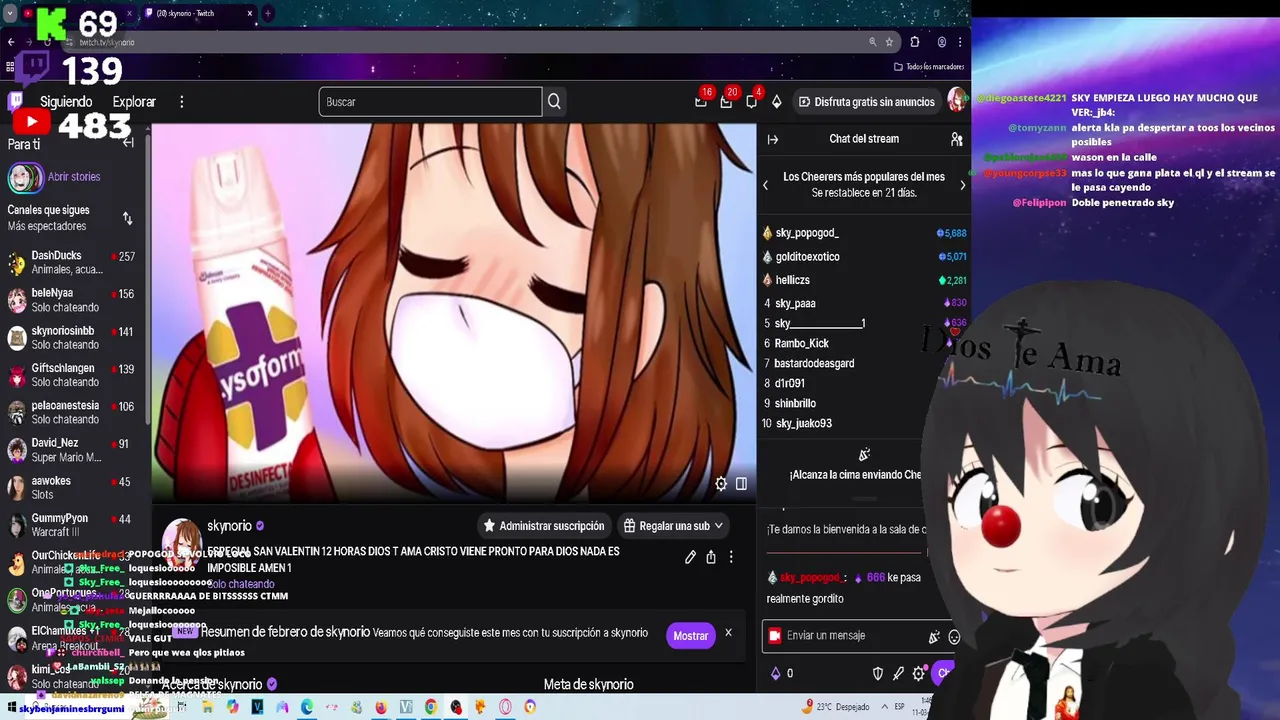Share the stream with the share icon
Image resolution: width=1280 pixels, height=720 pixels.
711,557
